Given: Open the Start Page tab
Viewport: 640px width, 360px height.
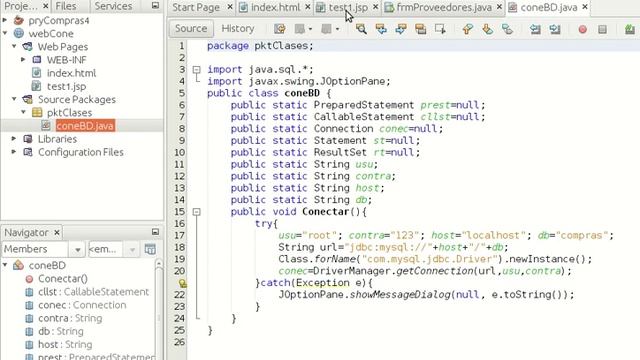Looking at the screenshot, I should [x=196, y=7].
